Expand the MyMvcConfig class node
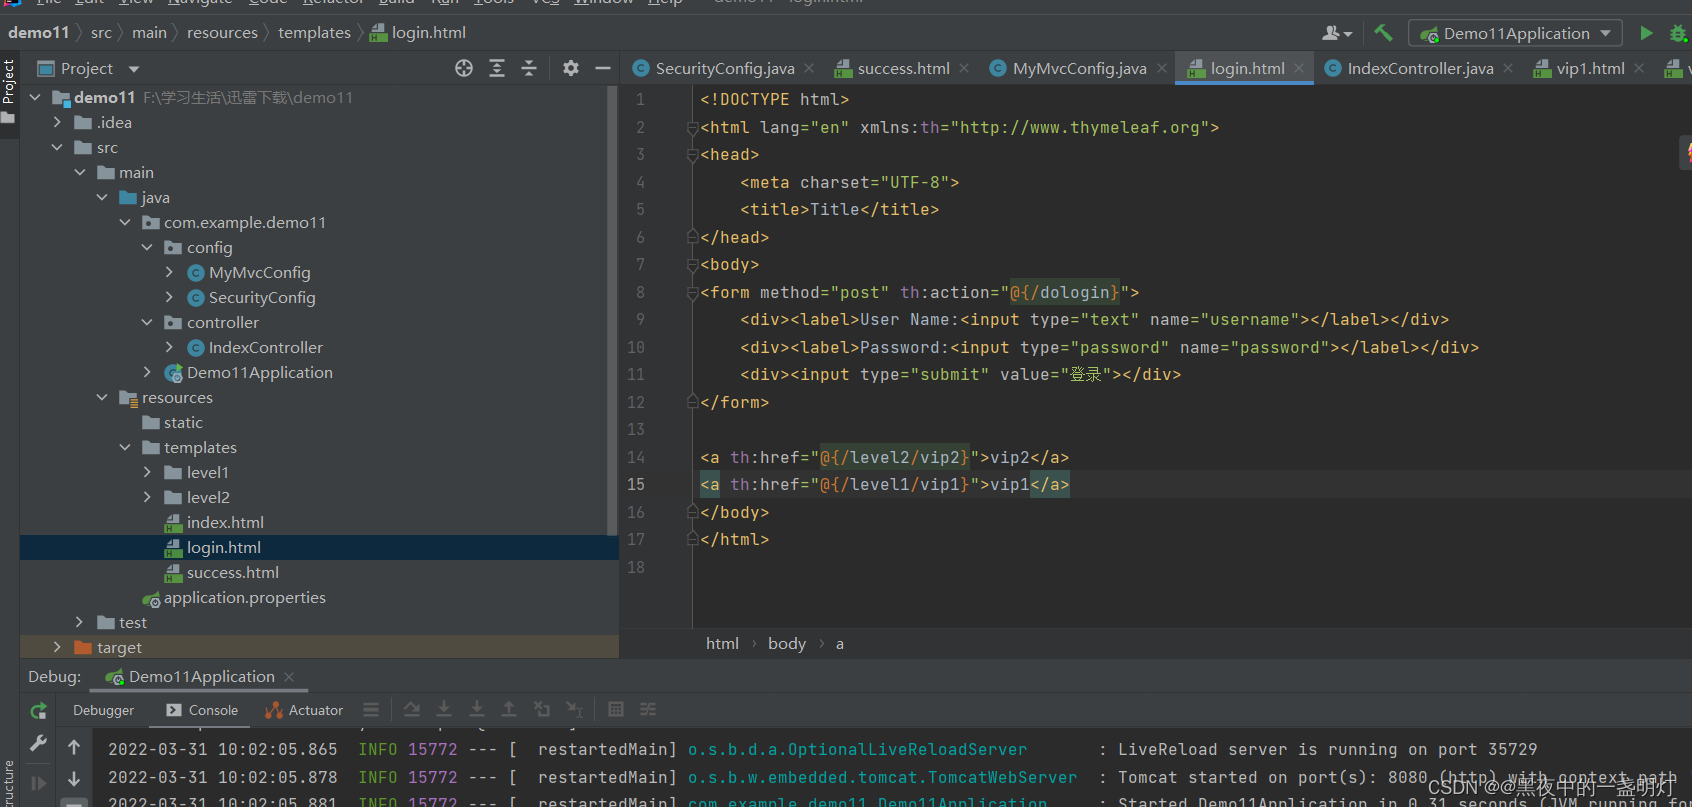1692x807 pixels. (x=169, y=272)
